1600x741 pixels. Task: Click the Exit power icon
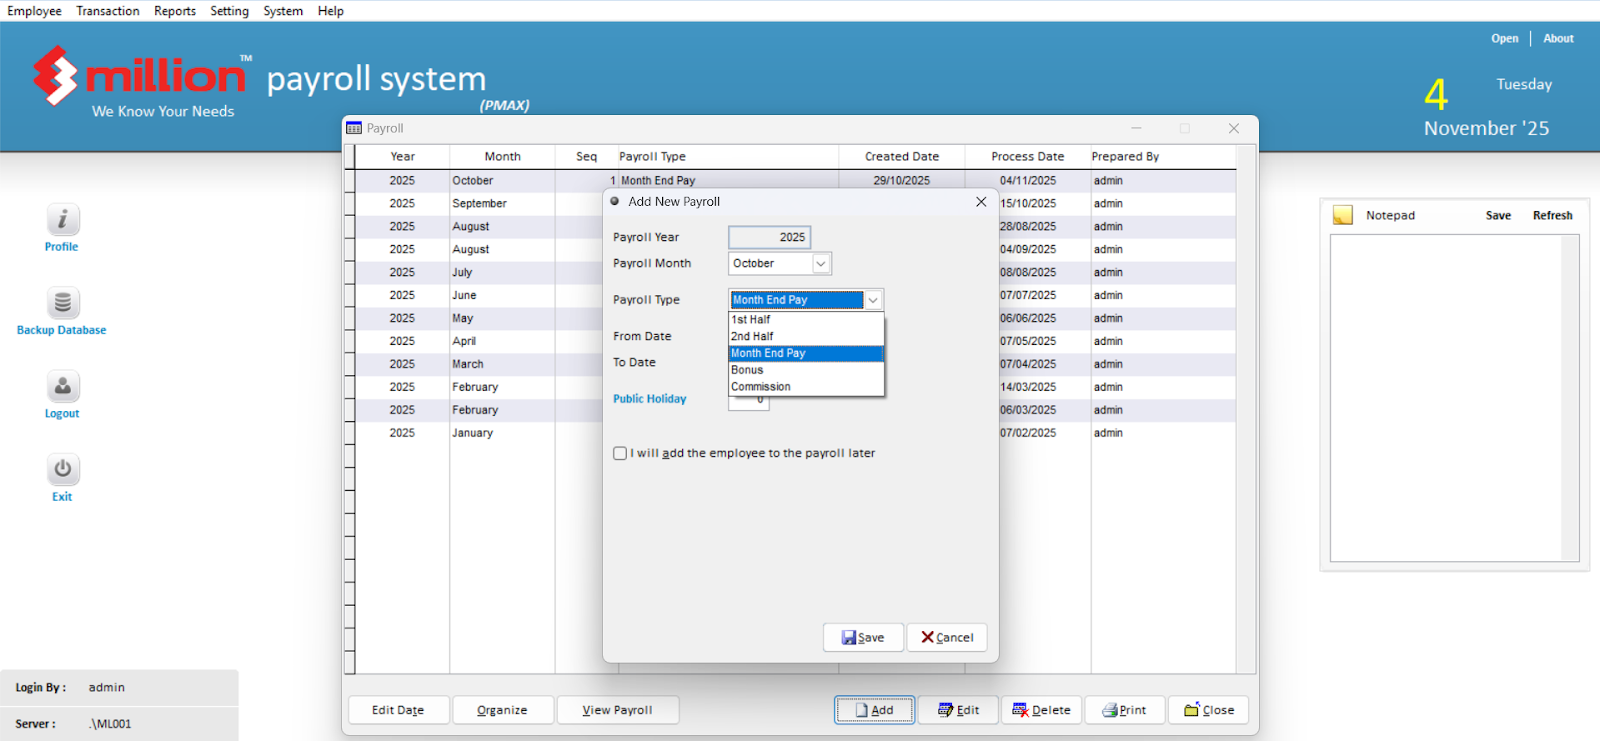click(62, 470)
